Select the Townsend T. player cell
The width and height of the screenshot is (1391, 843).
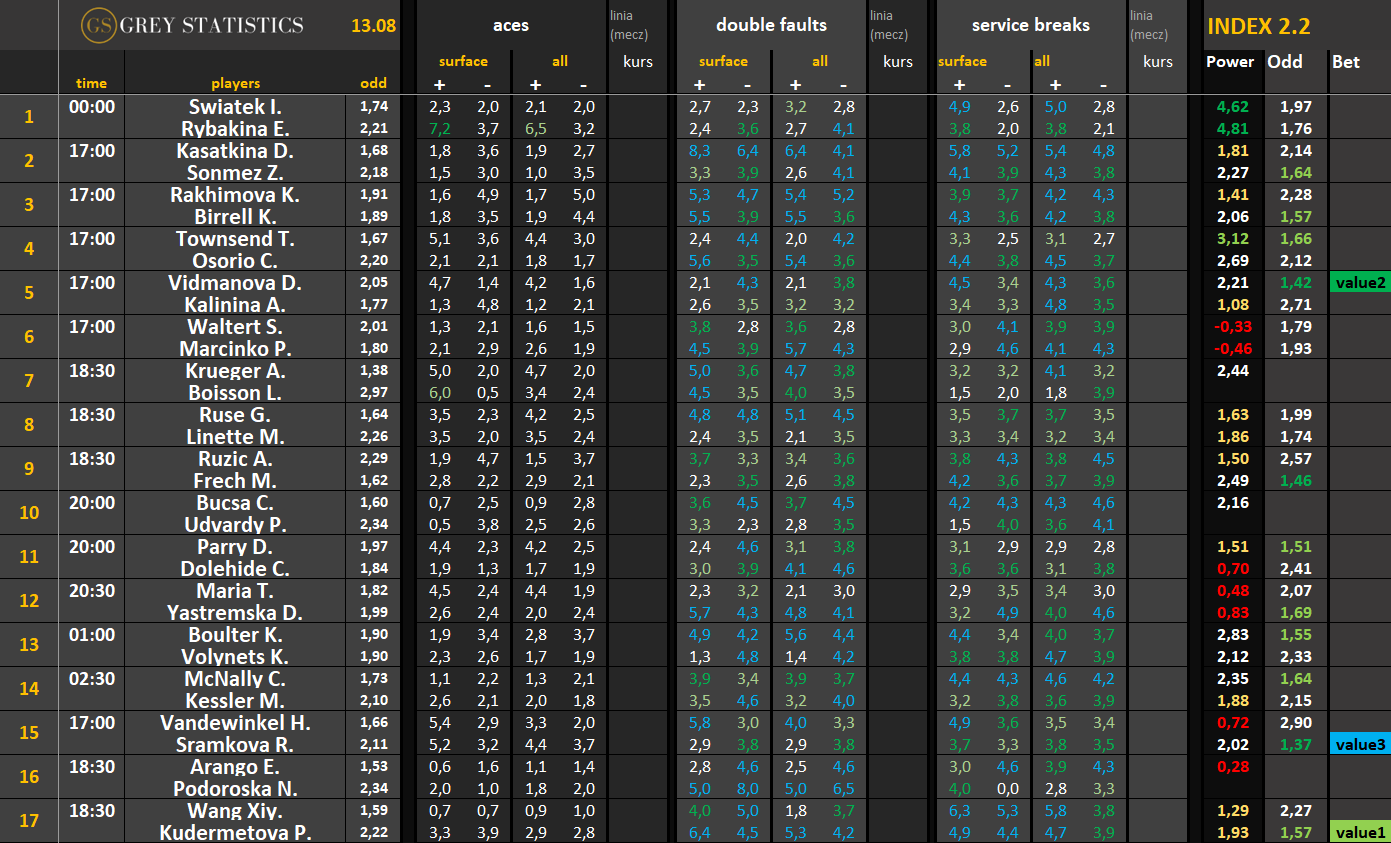[x=235, y=238]
